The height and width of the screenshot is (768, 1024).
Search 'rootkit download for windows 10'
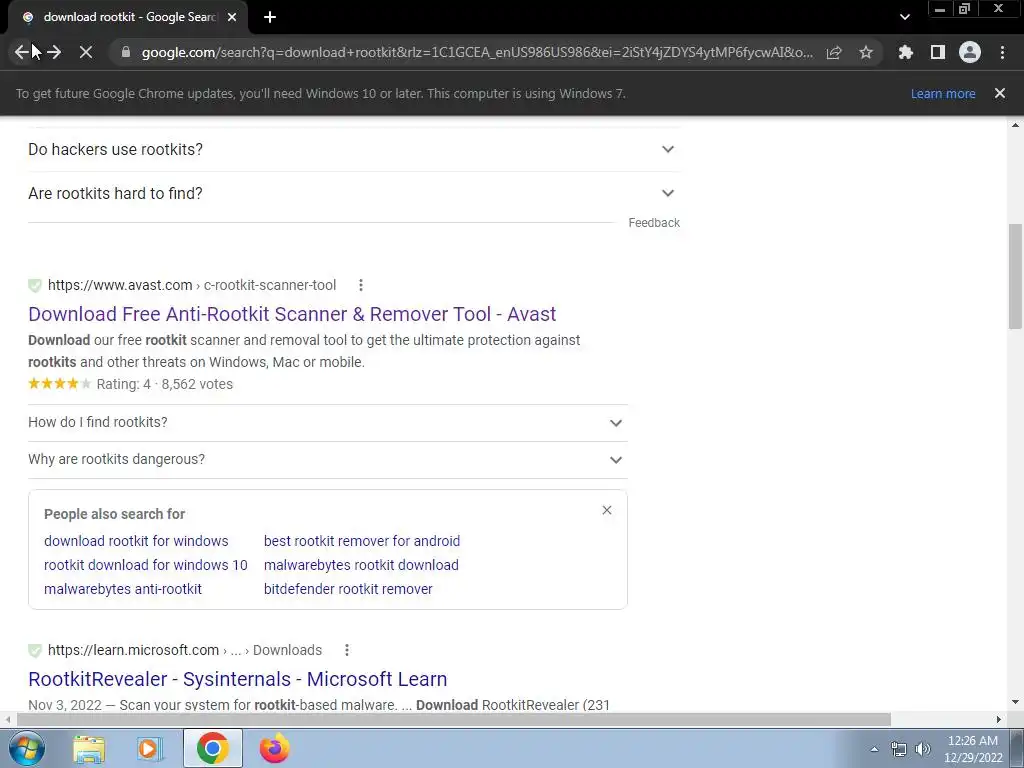(x=146, y=565)
